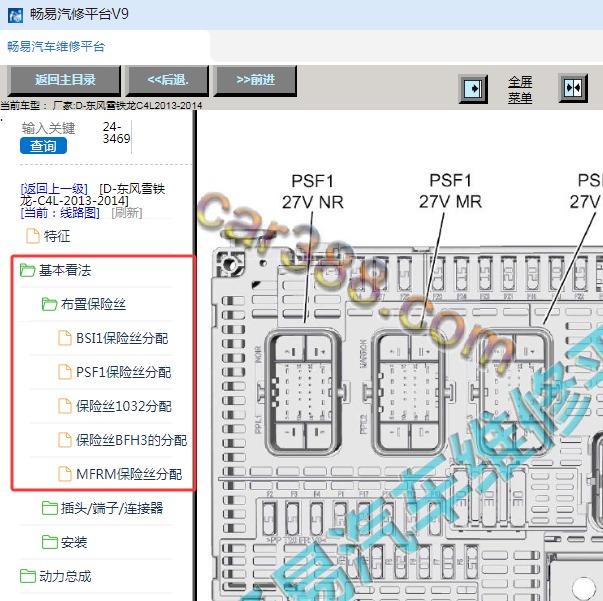Click the 基本看法 open-folder icon
The width and height of the screenshot is (603, 601).
28,270
